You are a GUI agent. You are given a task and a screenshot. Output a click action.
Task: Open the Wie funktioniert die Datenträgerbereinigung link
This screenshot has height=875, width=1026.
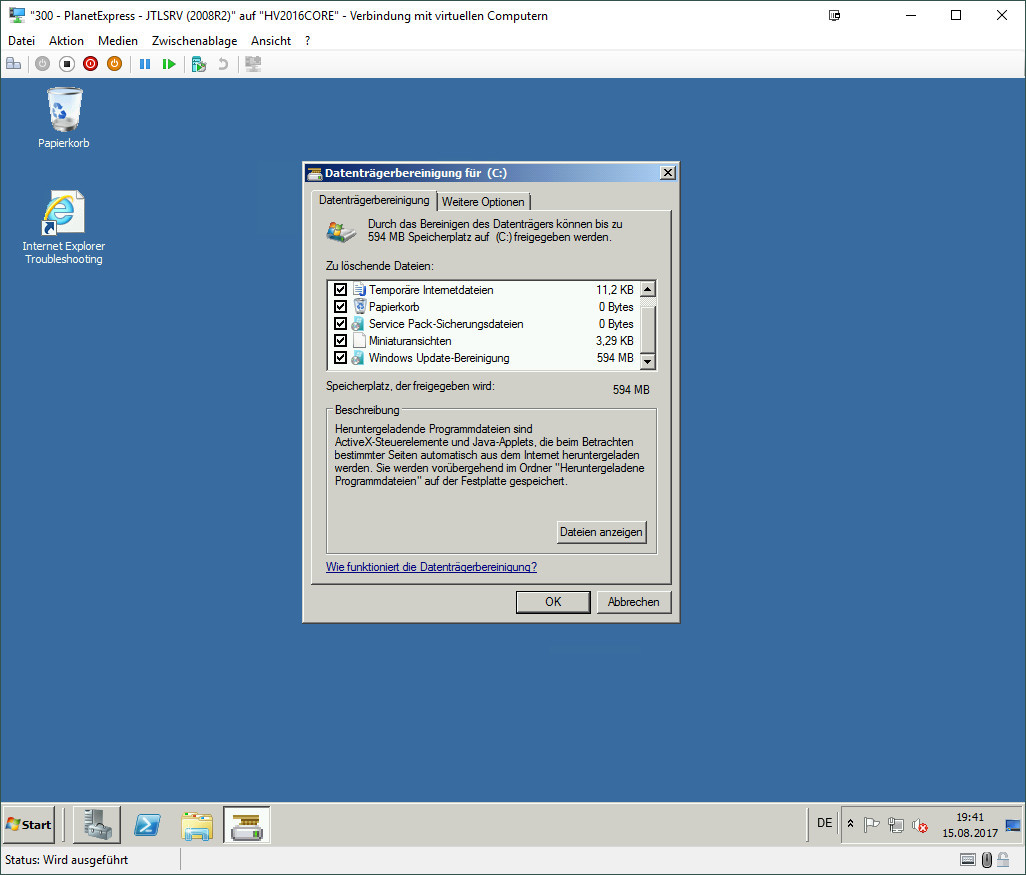[431, 567]
